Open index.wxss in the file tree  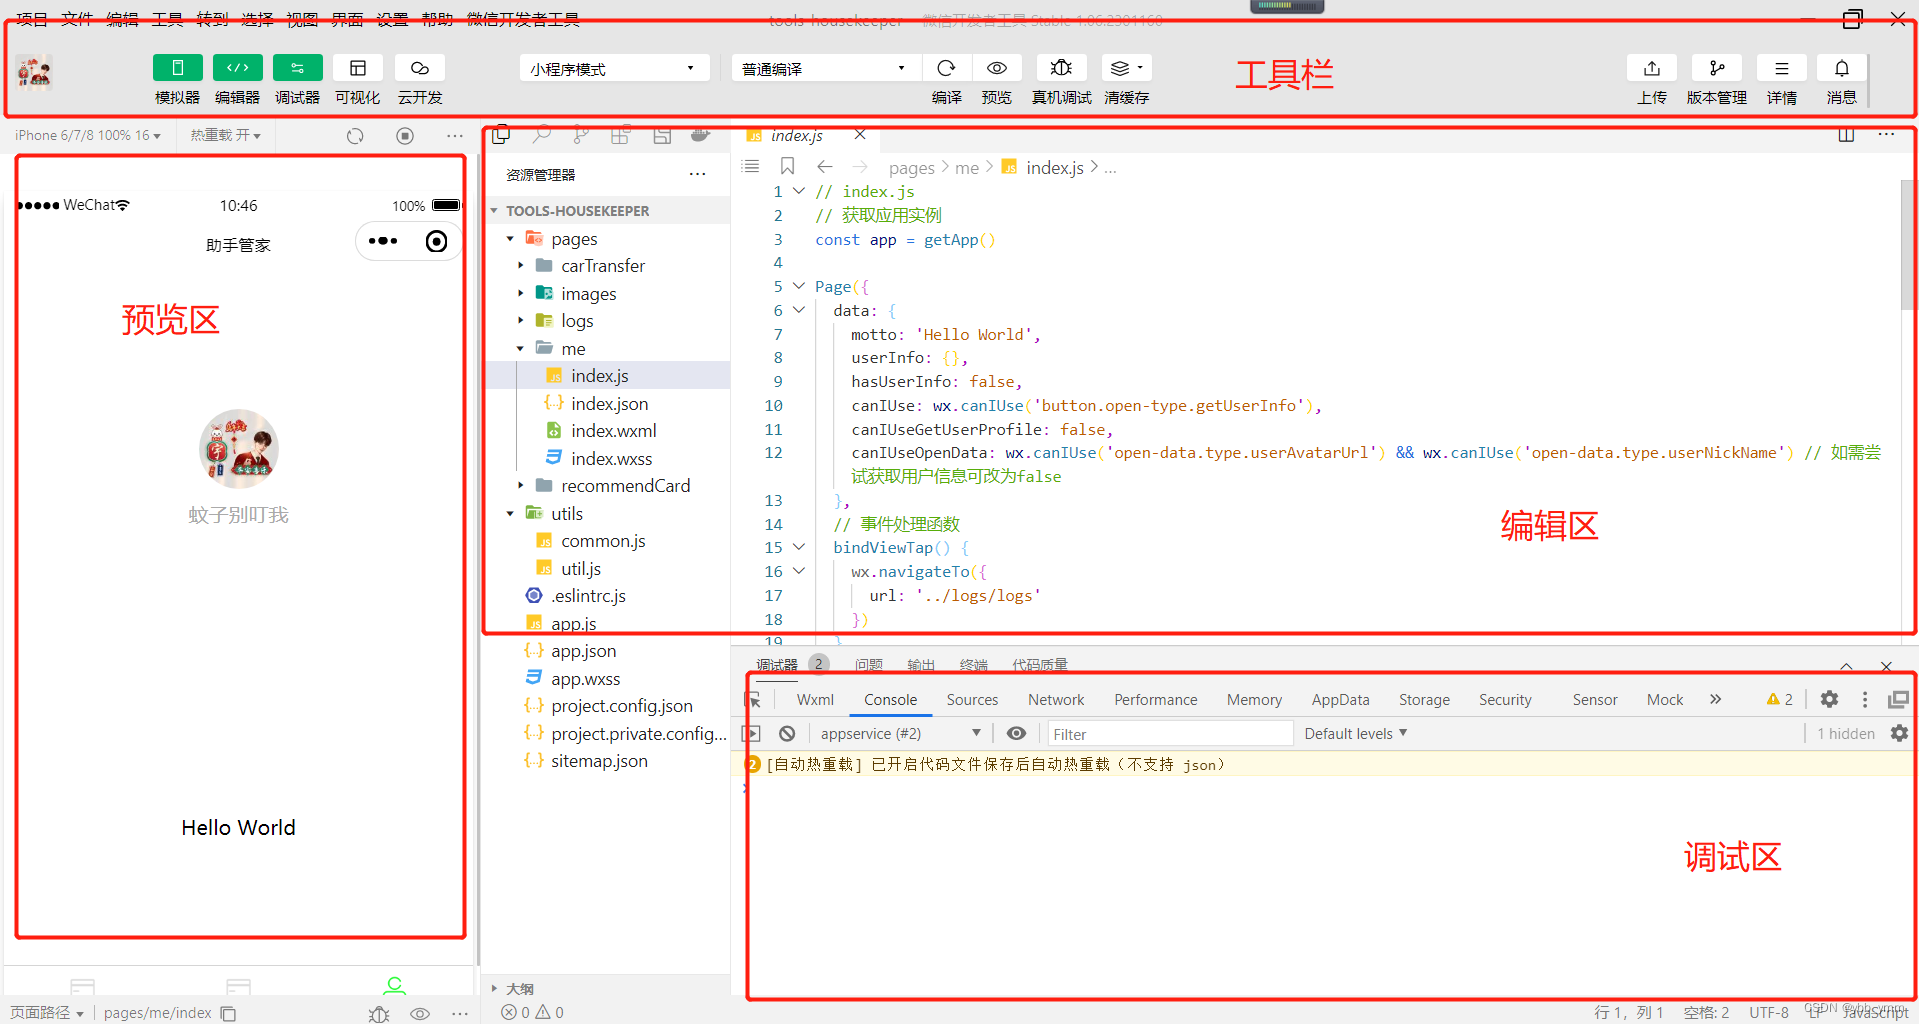point(611,459)
